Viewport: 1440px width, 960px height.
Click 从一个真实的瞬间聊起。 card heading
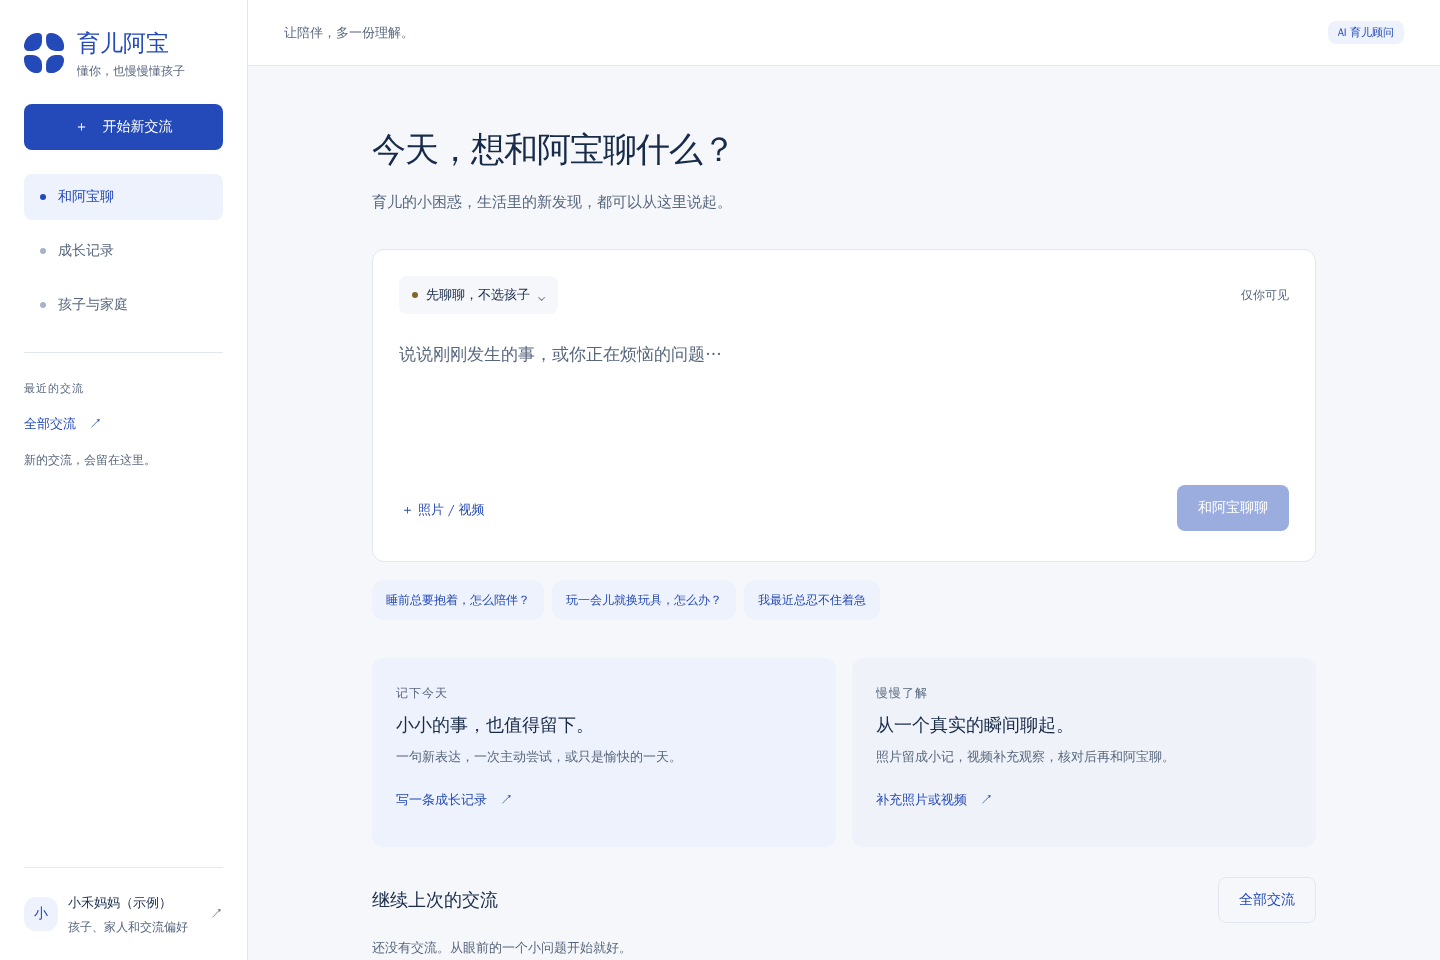click(975, 725)
